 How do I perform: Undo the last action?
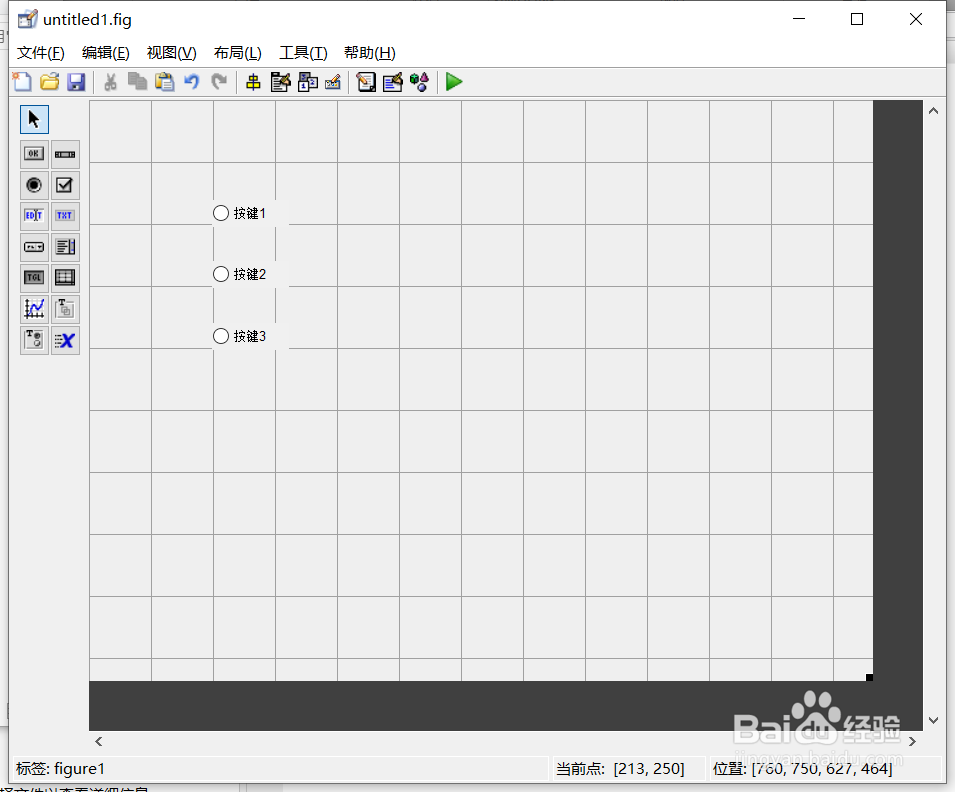click(192, 82)
